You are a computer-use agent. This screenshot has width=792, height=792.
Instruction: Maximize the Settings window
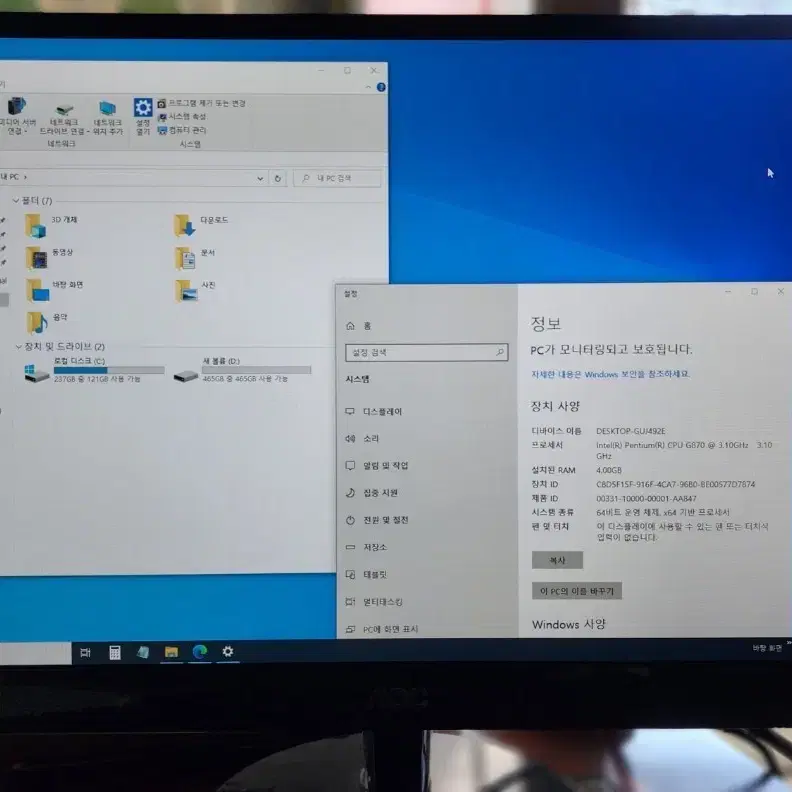754,291
